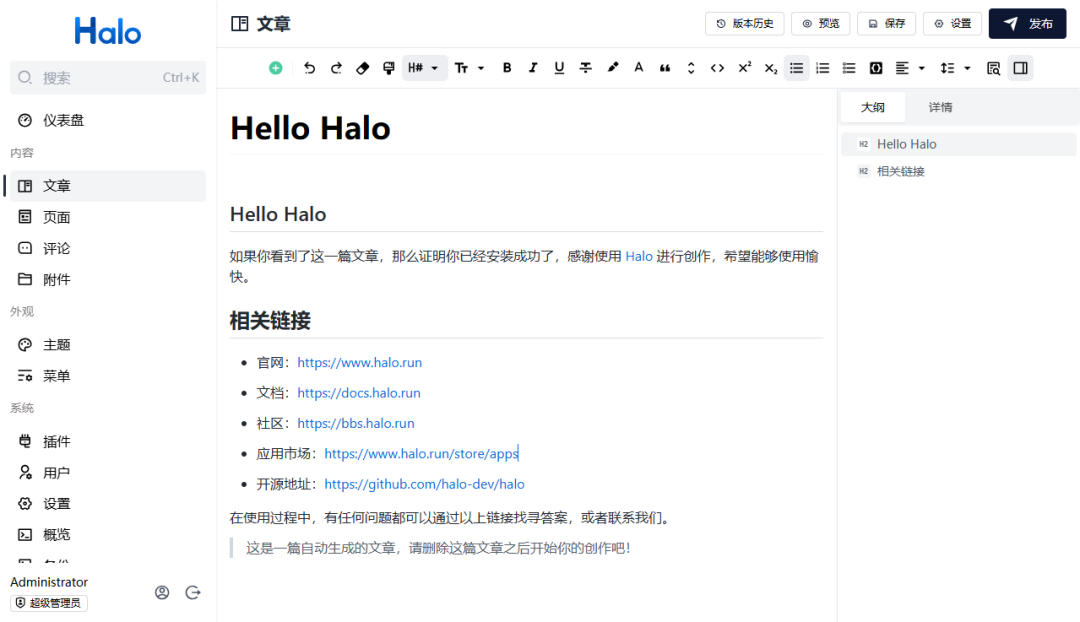Open 附件 attachments in sidebar
Screen dimensions: 1080x622
pos(107,280)
